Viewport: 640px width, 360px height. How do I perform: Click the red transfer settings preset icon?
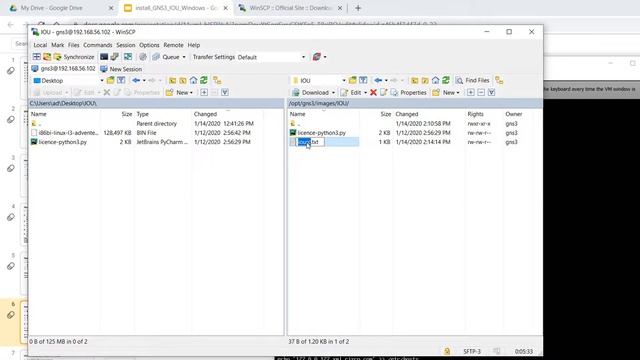tap(317, 57)
